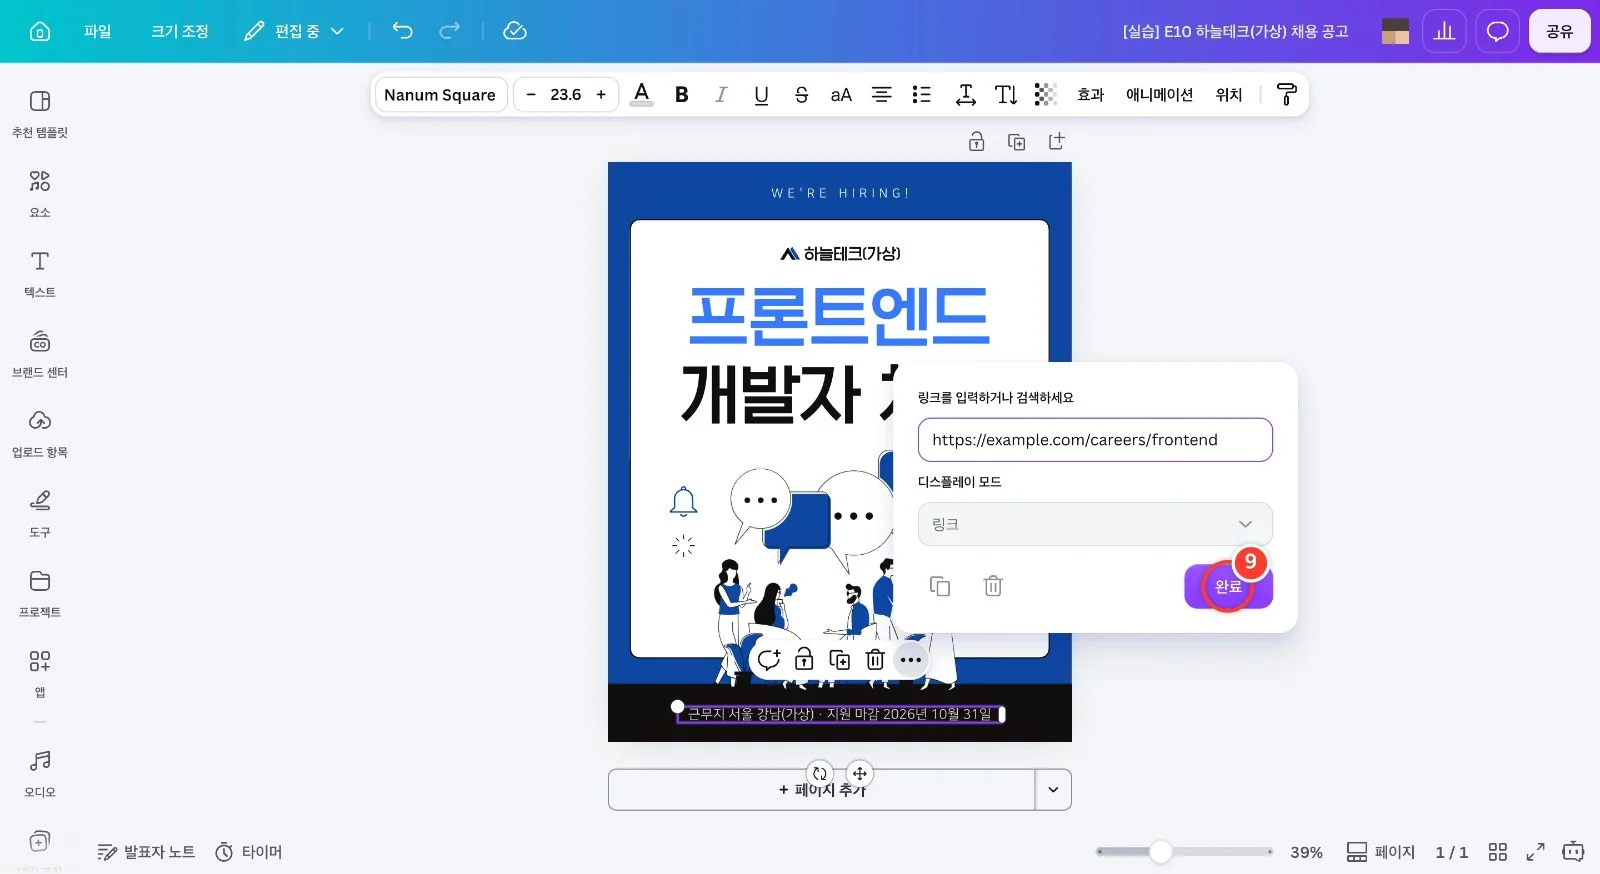The height and width of the screenshot is (874, 1600).
Task: Open the analytics chart icon
Action: pyautogui.click(x=1444, y=31)
